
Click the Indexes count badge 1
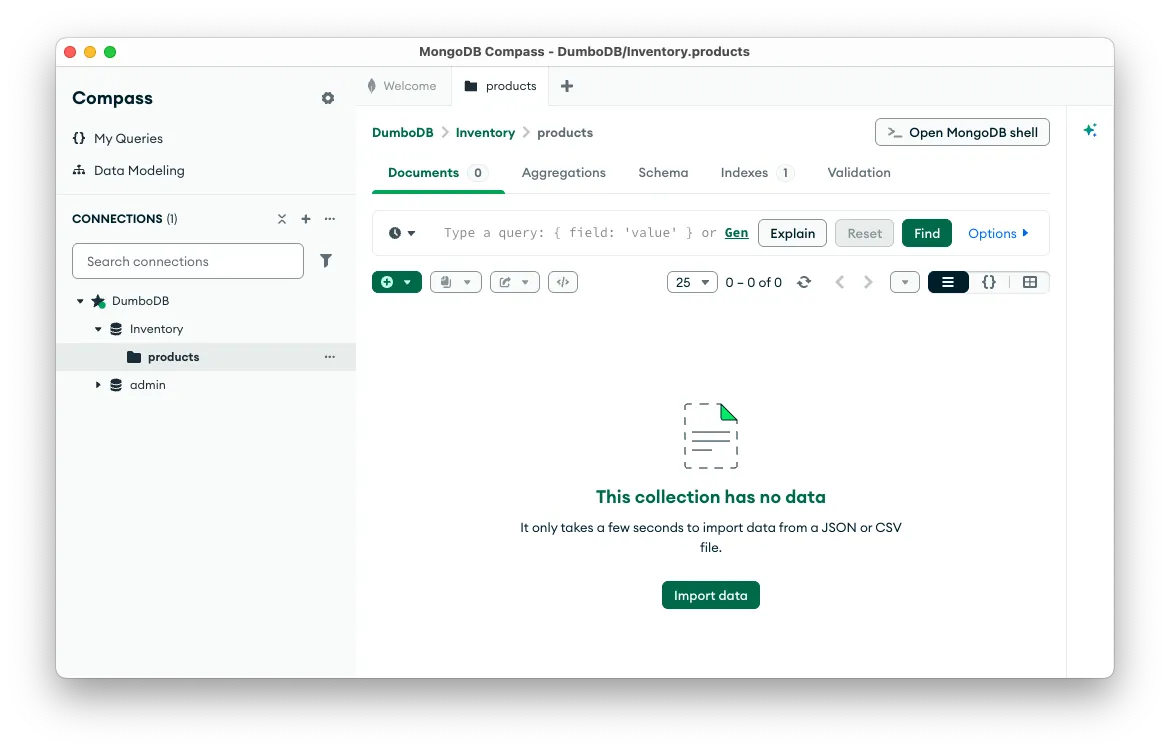(785, 173)
